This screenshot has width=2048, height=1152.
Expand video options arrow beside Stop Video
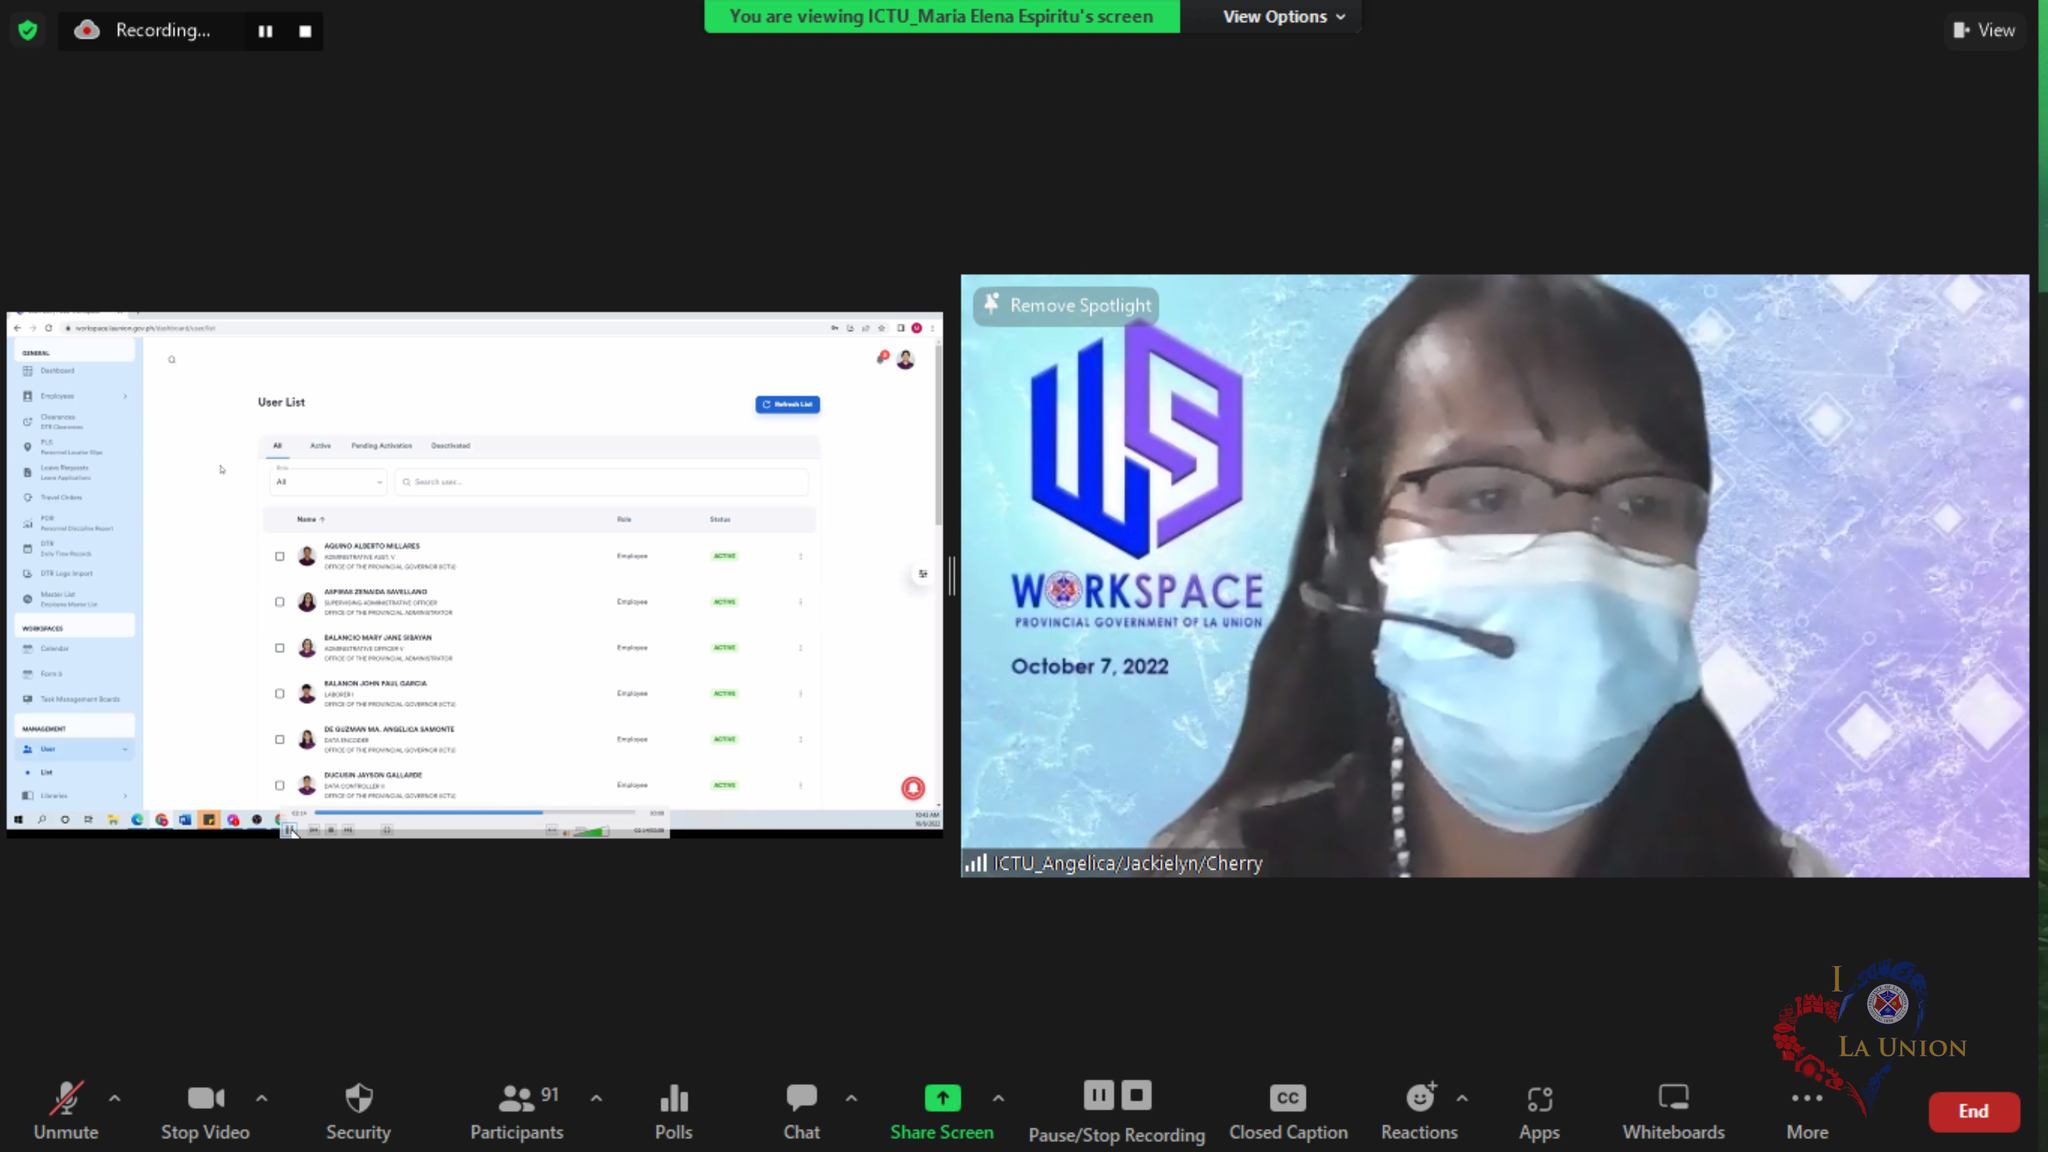click(261, 1098)
